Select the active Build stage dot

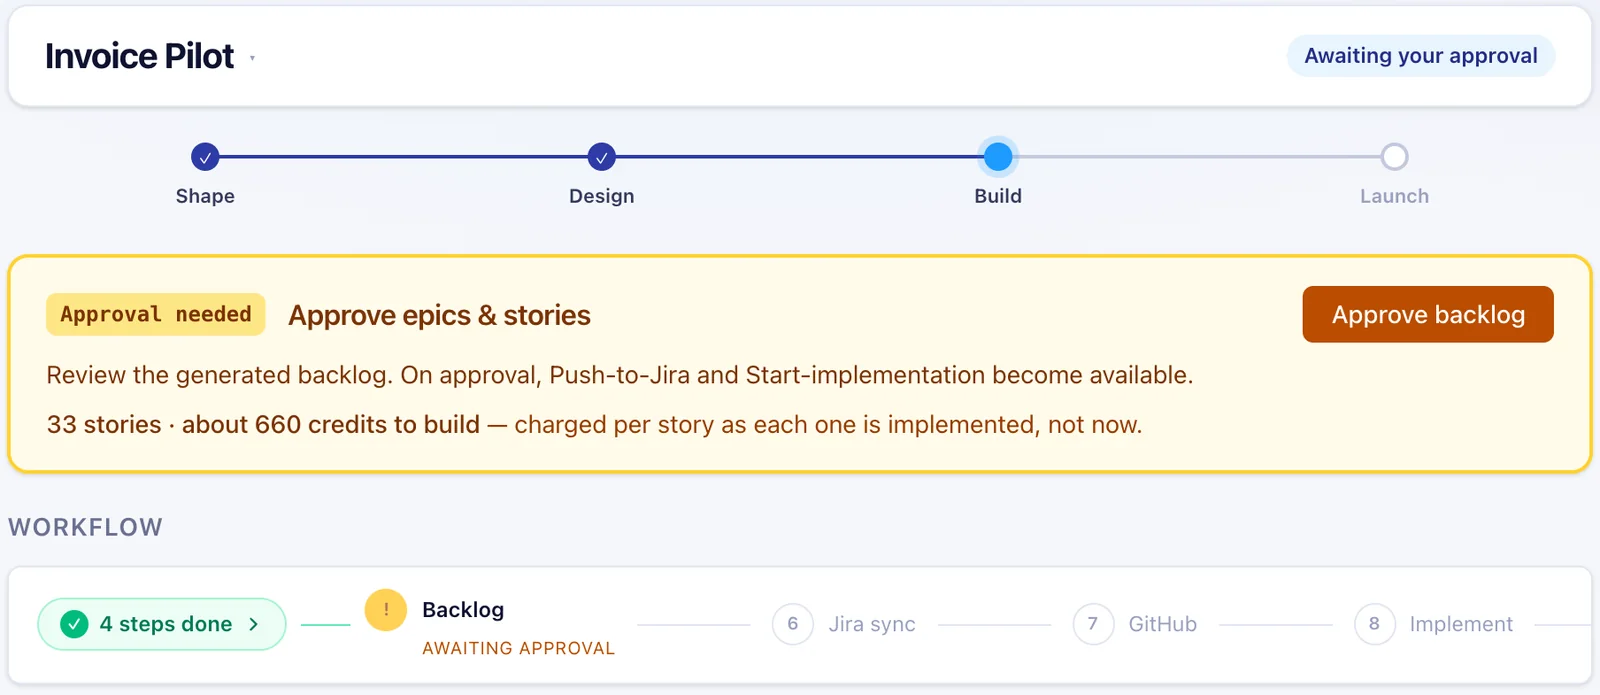click(998, 157)
